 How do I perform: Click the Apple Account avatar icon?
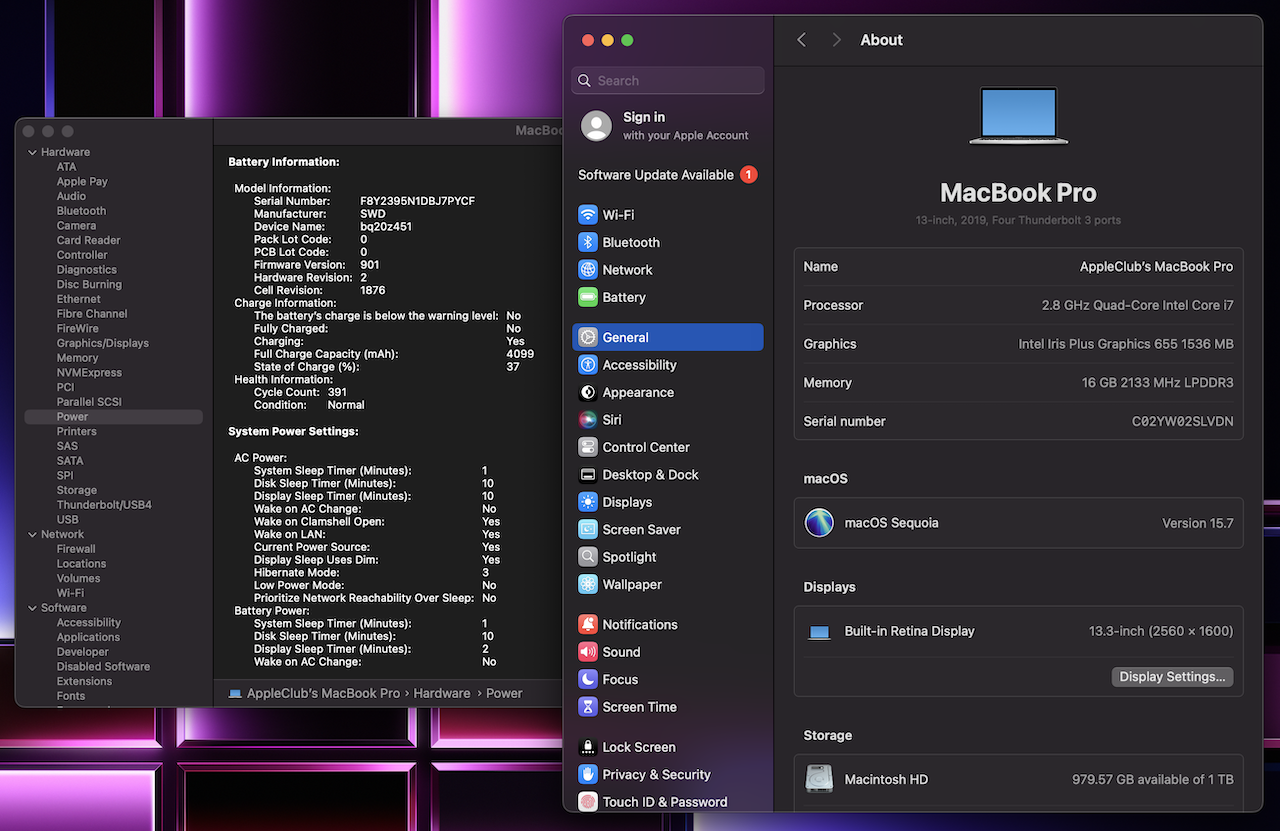[x=597, y=126]
